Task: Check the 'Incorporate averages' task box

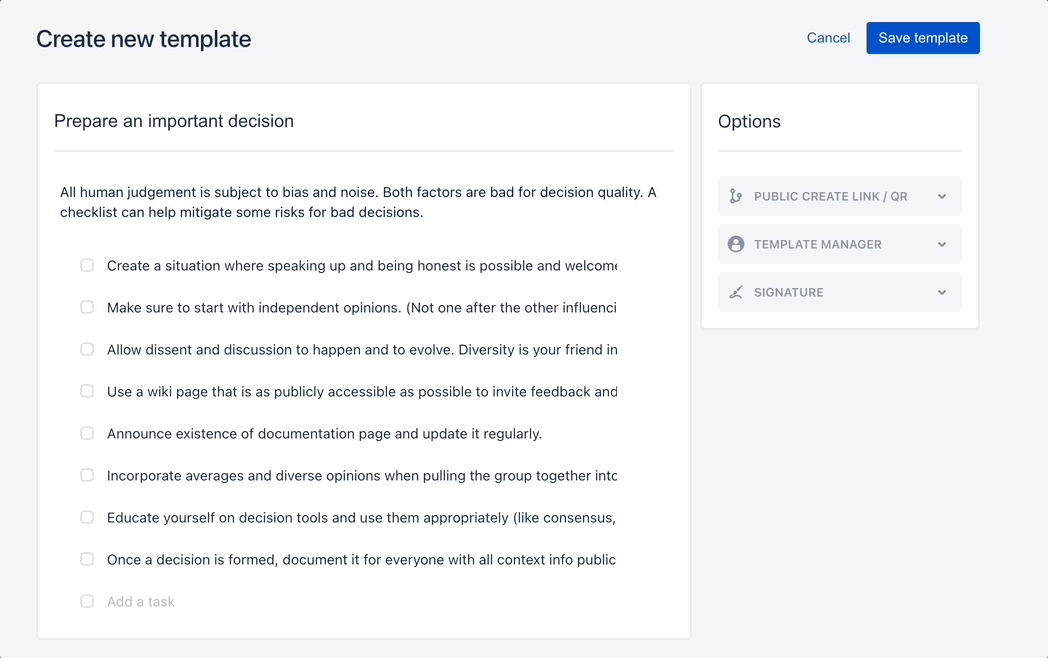Action: pos(87,475)
